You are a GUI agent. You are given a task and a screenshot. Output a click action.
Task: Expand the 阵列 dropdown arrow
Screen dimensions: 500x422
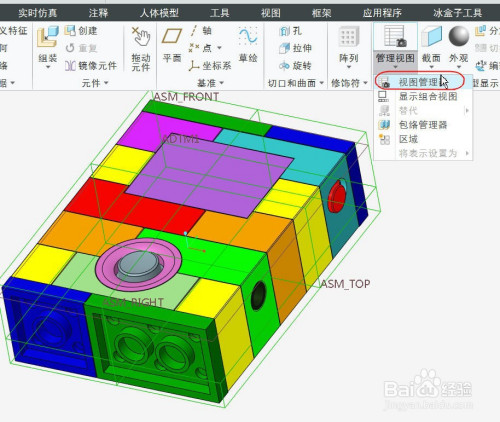click(x=349, y=67)
